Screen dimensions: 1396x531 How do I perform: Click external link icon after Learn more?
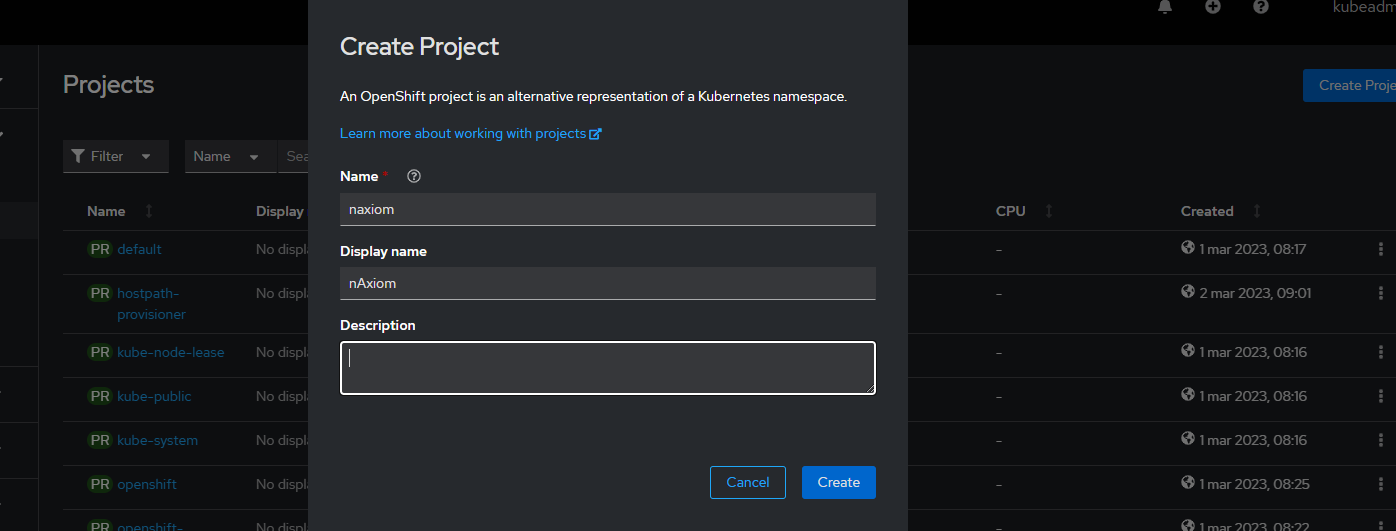[596, 134]
